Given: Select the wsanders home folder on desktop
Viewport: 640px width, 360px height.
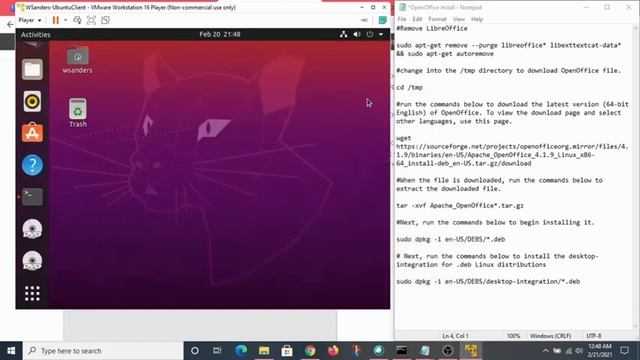Looking at the screenshot, I should point(78,60).
